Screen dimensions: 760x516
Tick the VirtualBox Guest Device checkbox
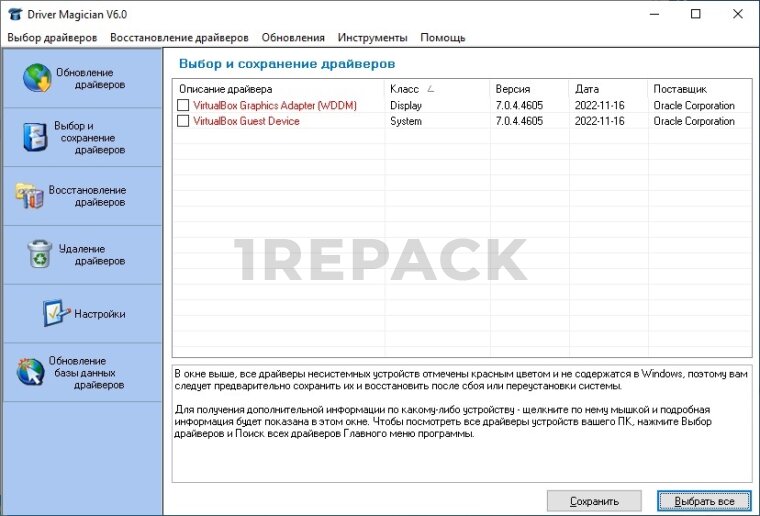(x=183, y=121)
